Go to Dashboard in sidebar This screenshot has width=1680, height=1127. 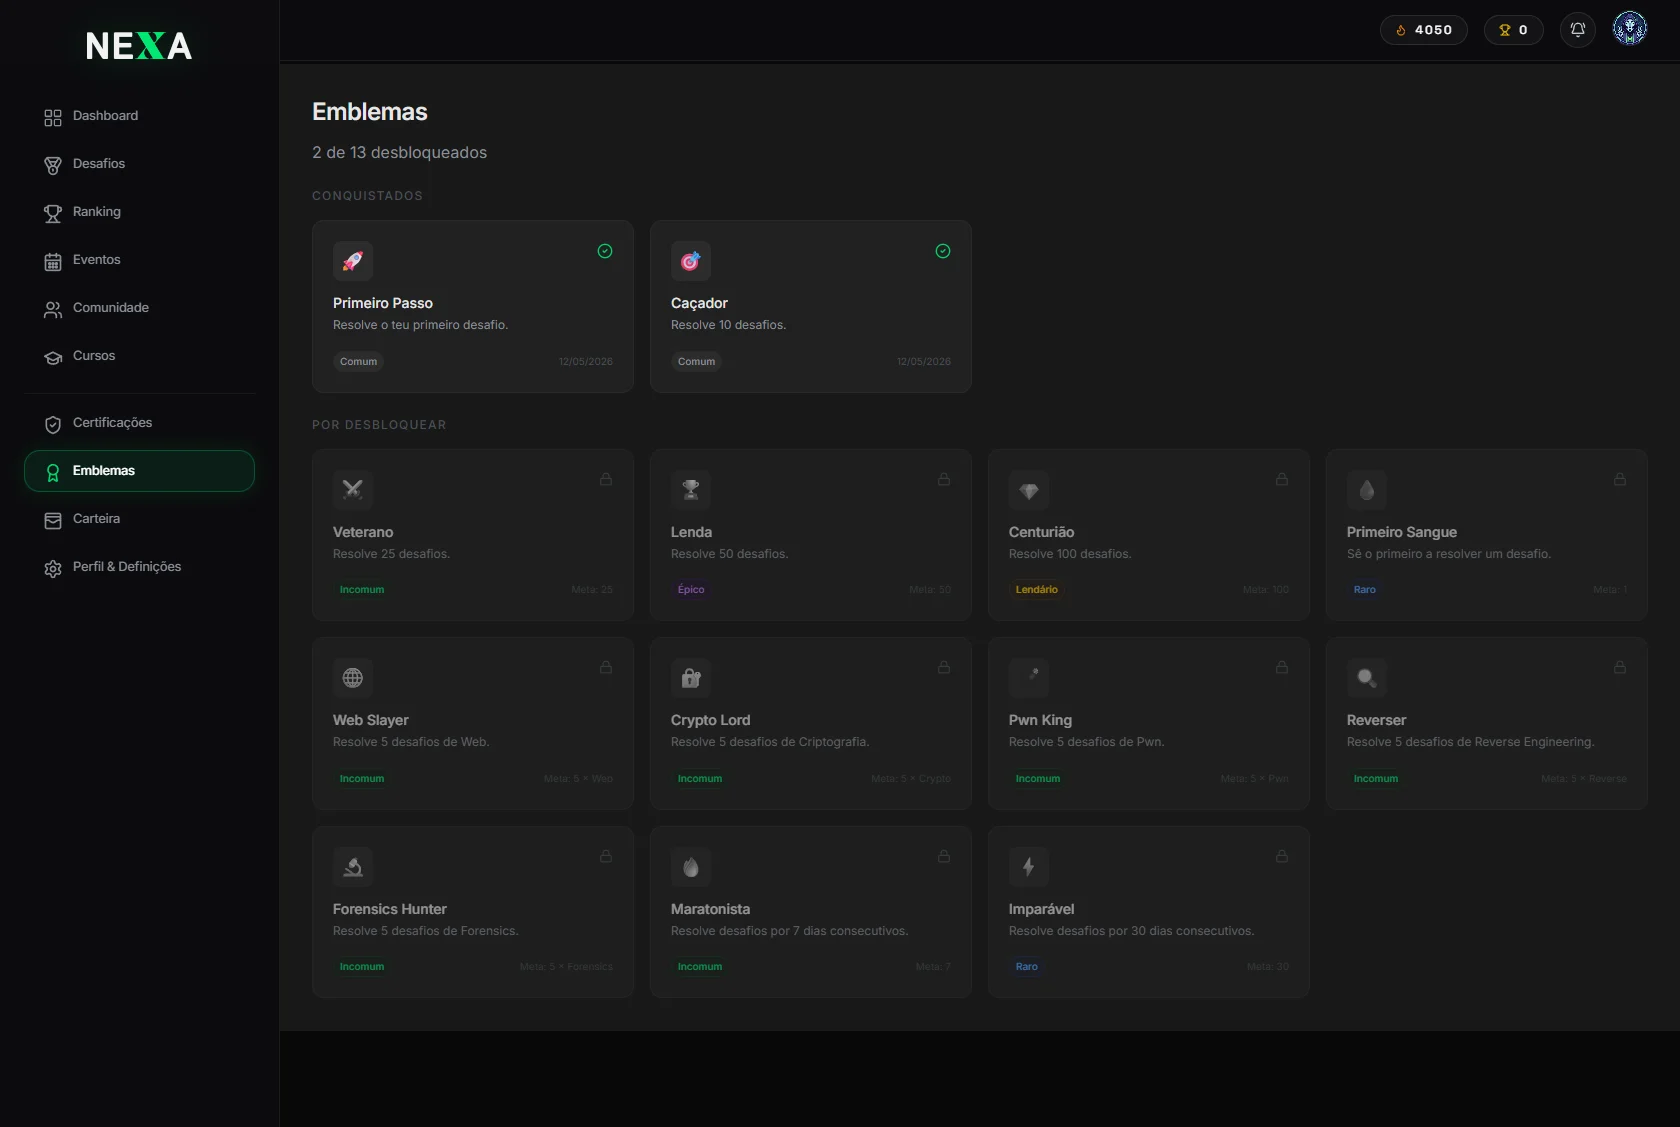140,116
